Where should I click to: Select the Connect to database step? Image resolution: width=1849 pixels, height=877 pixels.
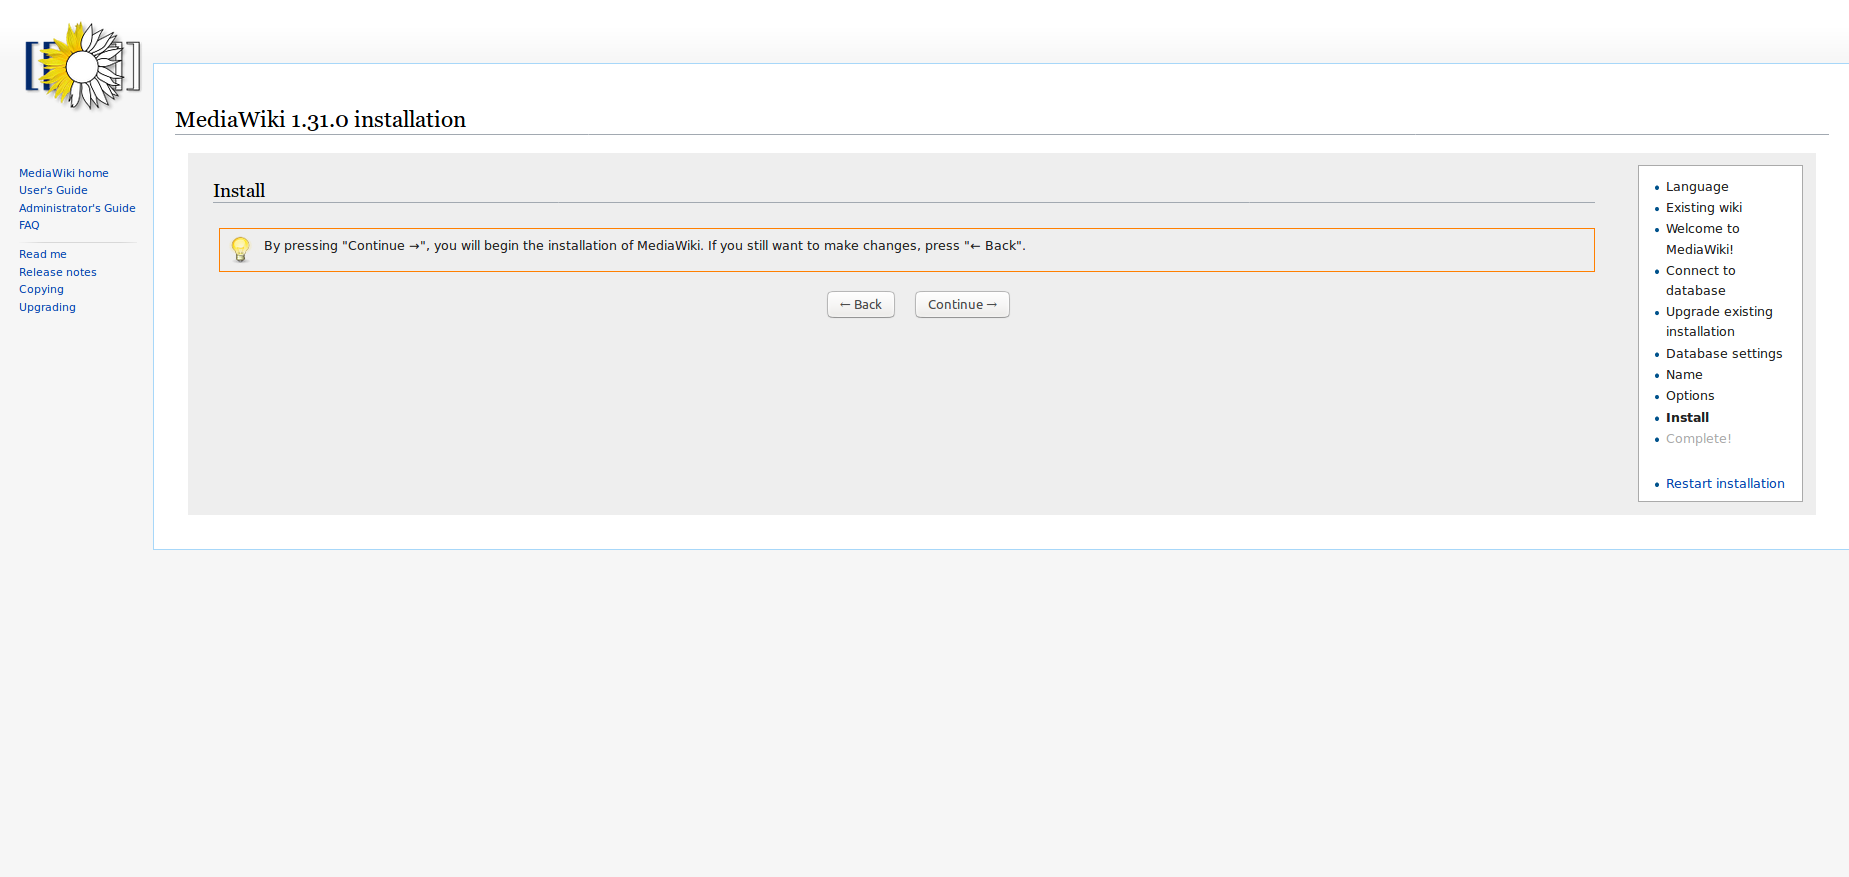(1701, 281)
